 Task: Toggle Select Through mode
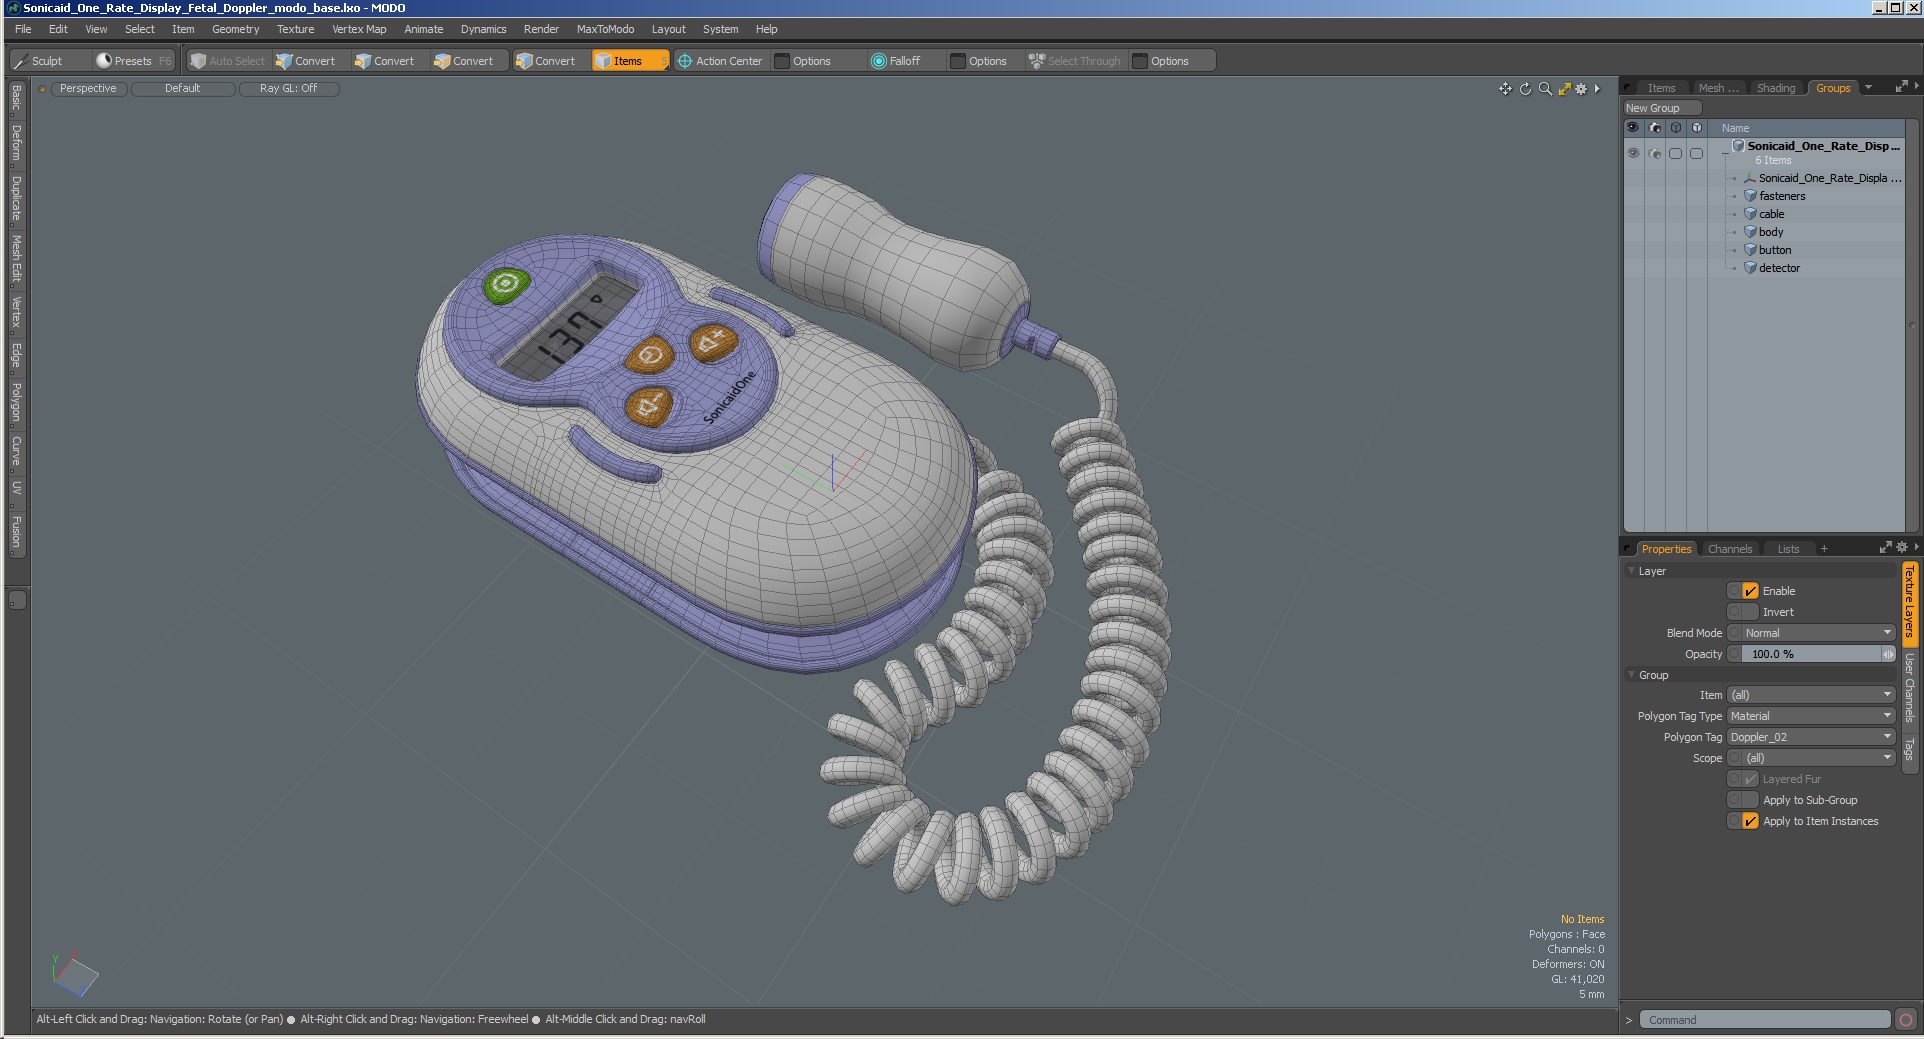1075,61
